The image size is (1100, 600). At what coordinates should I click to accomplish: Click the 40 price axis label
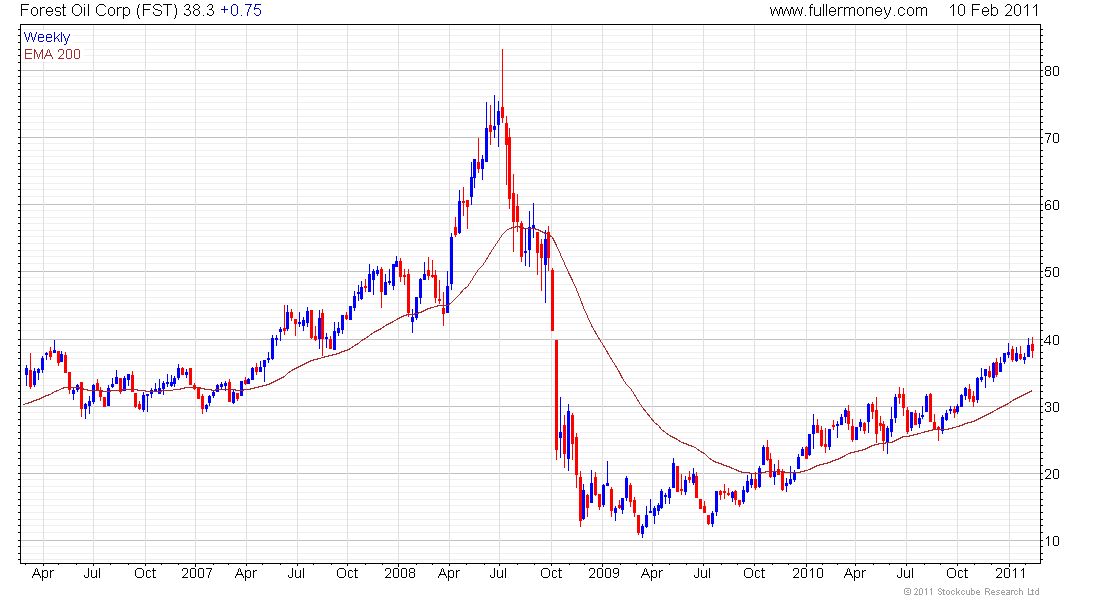[1052, 340]
